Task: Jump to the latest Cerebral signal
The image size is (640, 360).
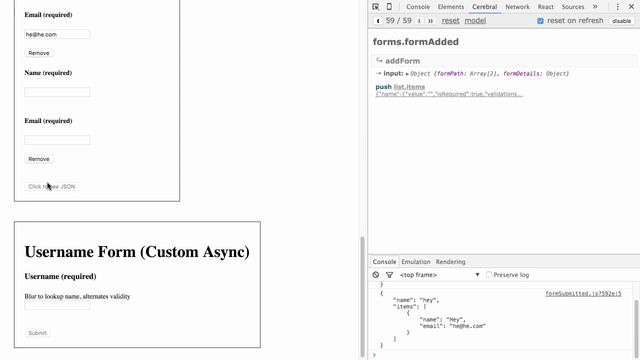Action: point(430,21)
